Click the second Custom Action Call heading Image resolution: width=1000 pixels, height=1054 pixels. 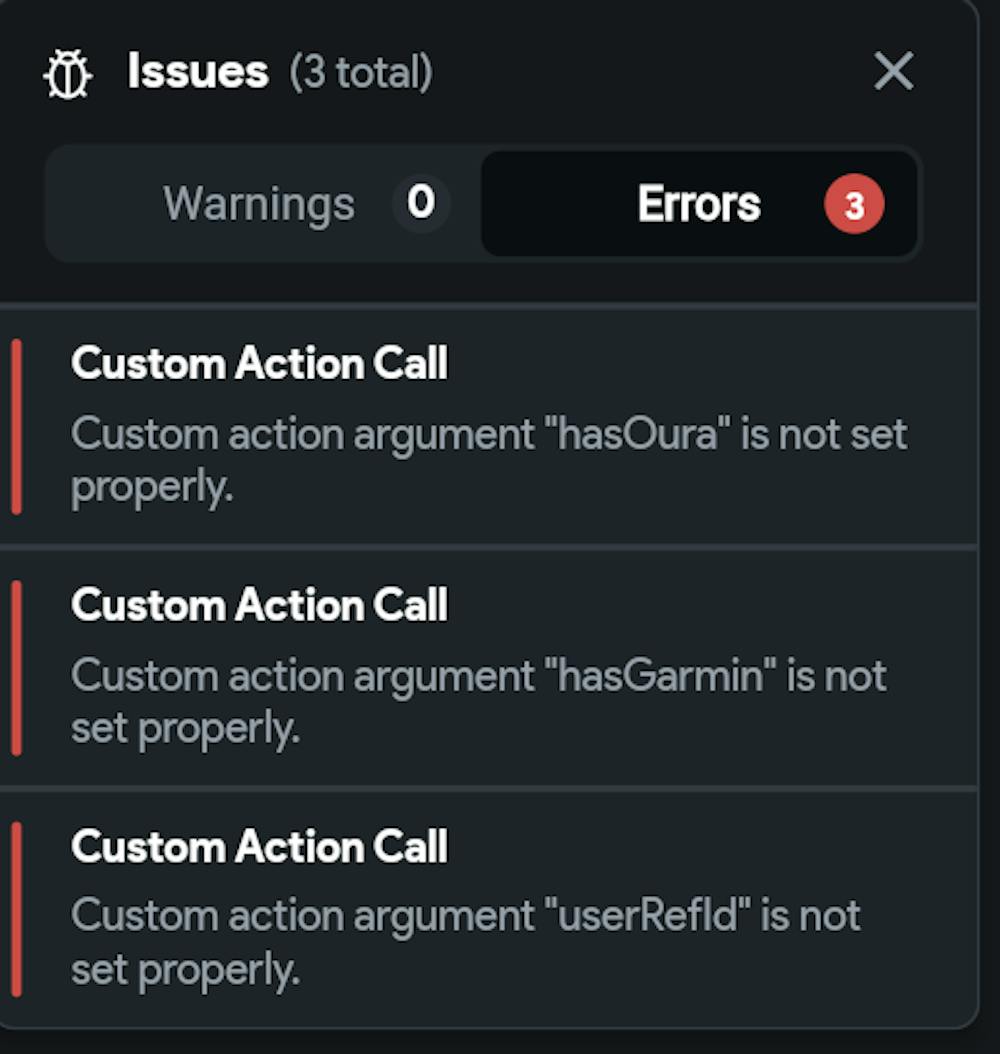point(258,605)
